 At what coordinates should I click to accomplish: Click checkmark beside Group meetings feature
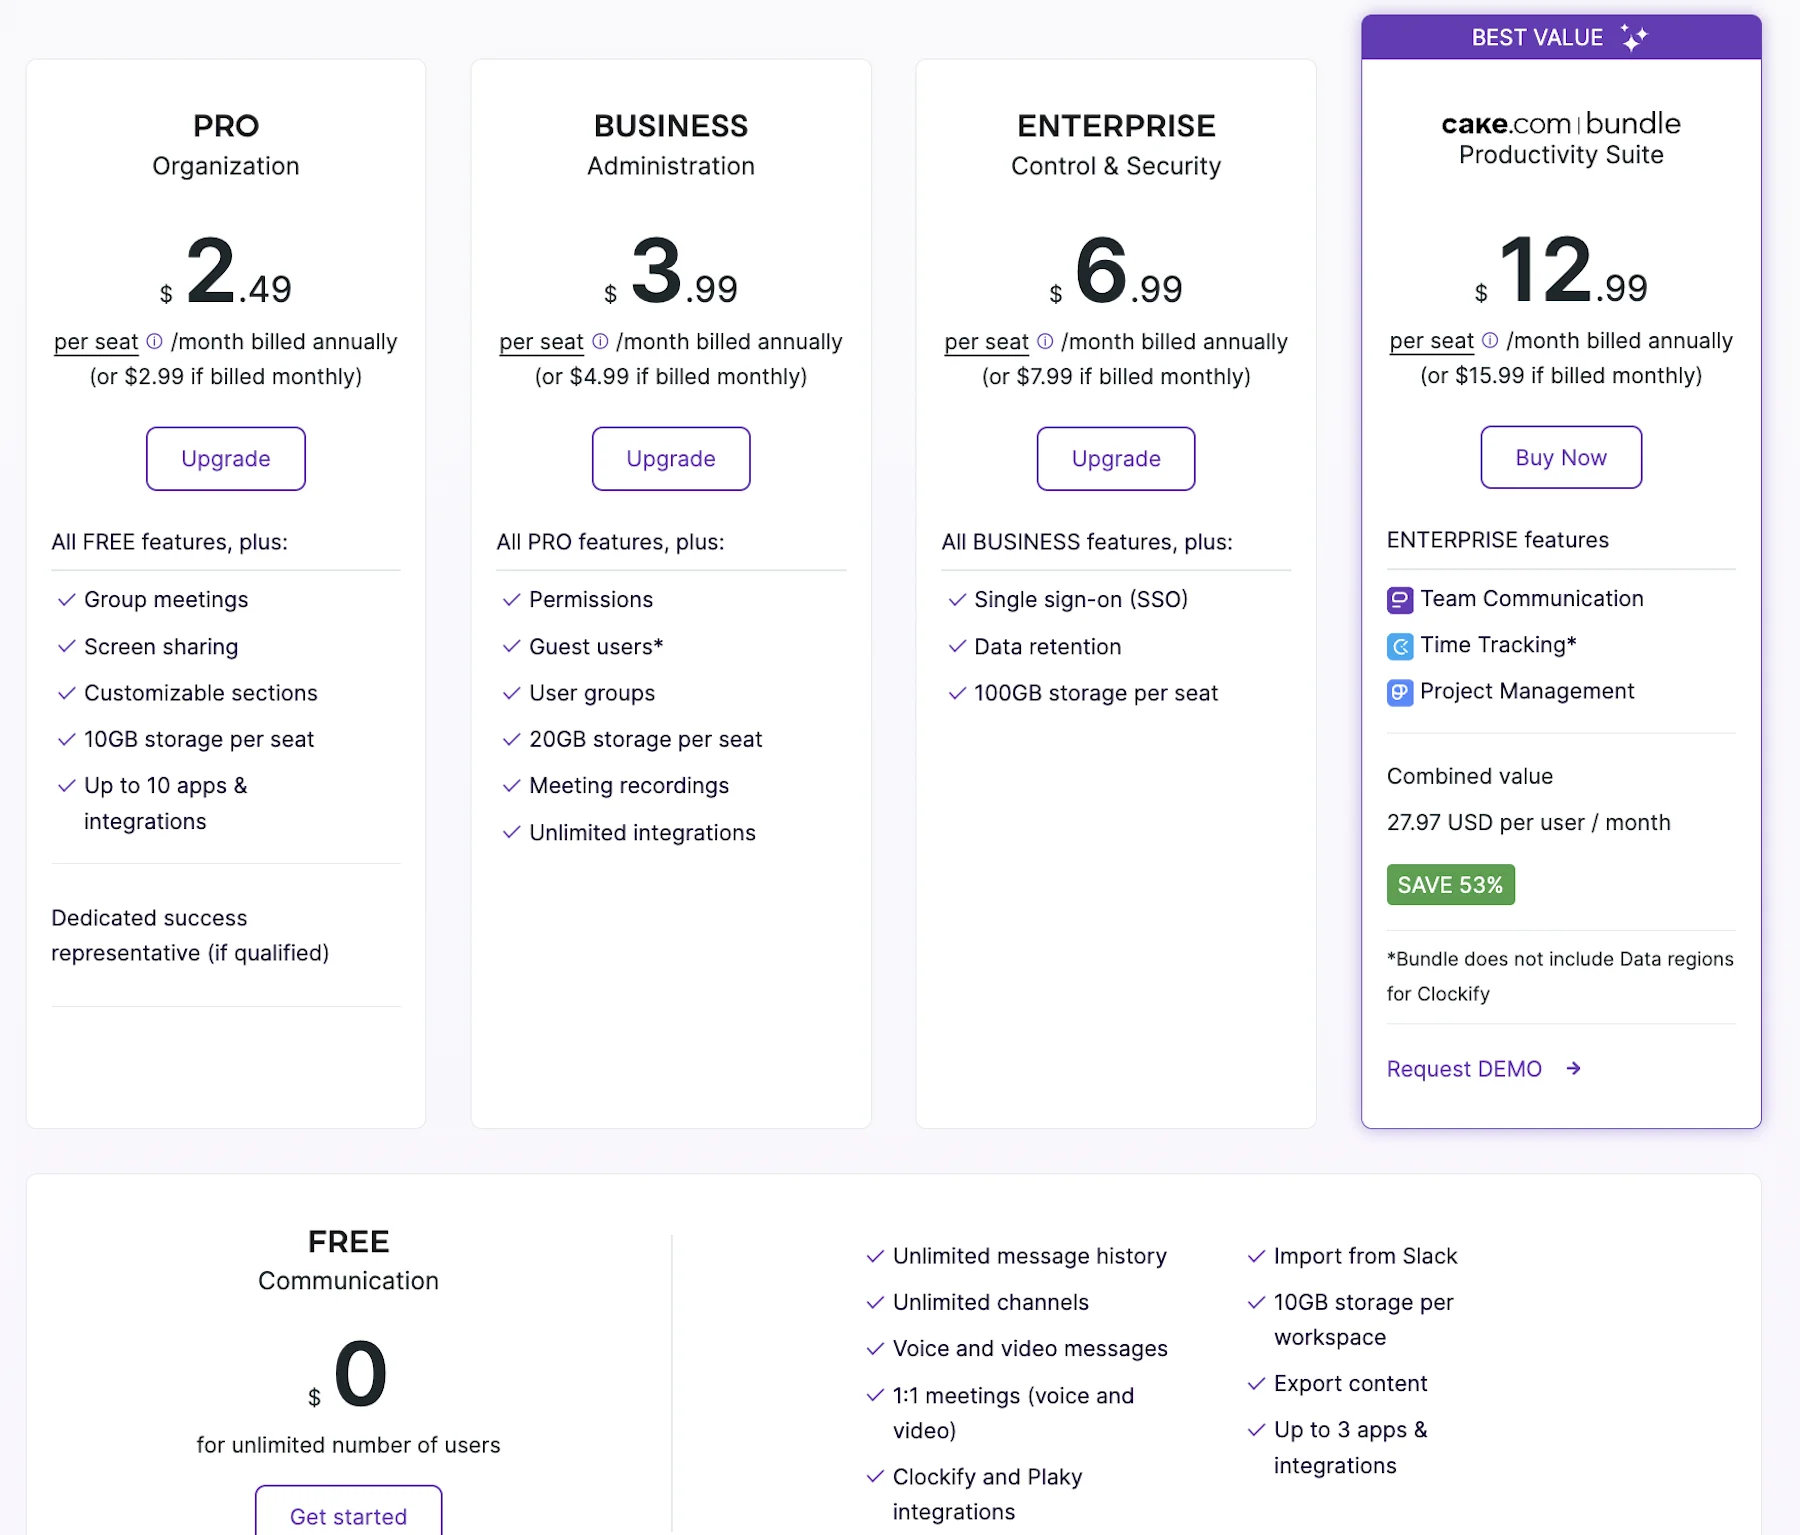(x=66, y=599)
